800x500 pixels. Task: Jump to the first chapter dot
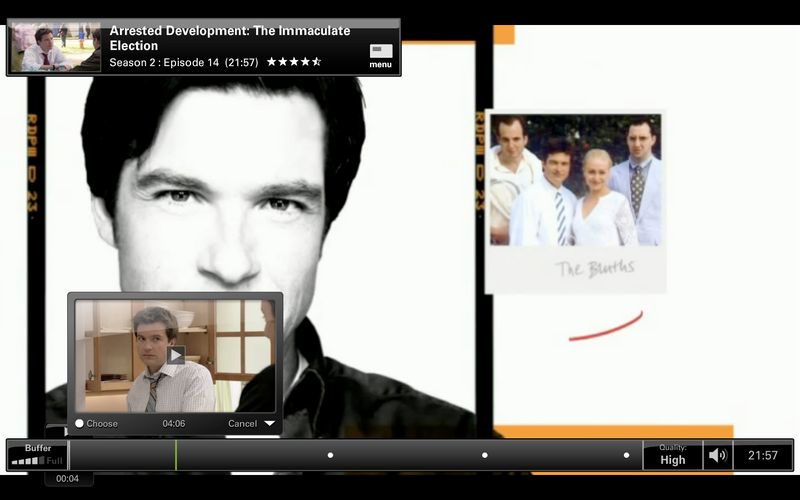pos(330,455)
